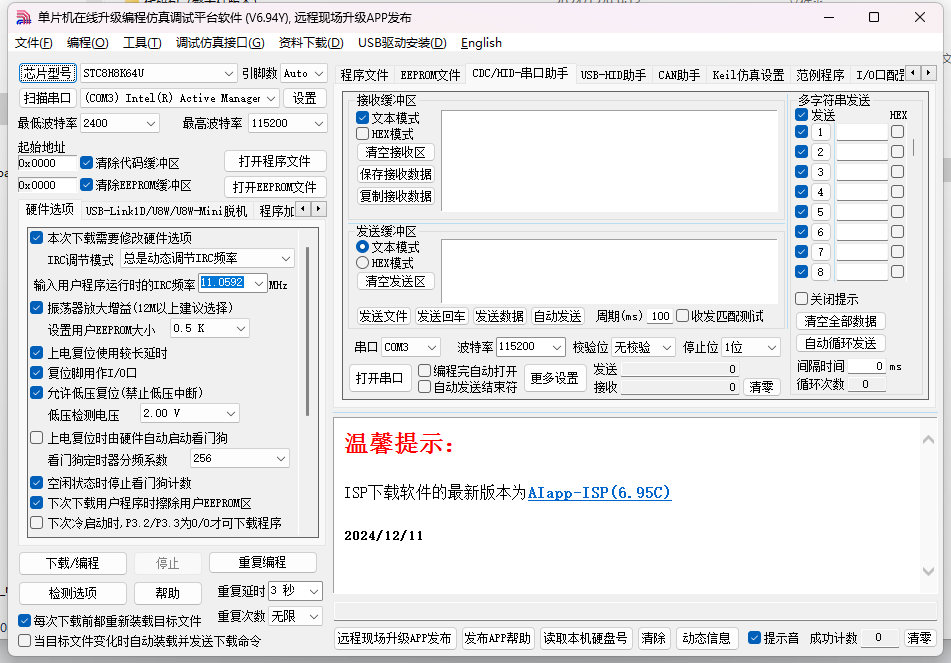
Task: Expand IRC frequency 11.0592 dropdown
Action: [259, 283]
